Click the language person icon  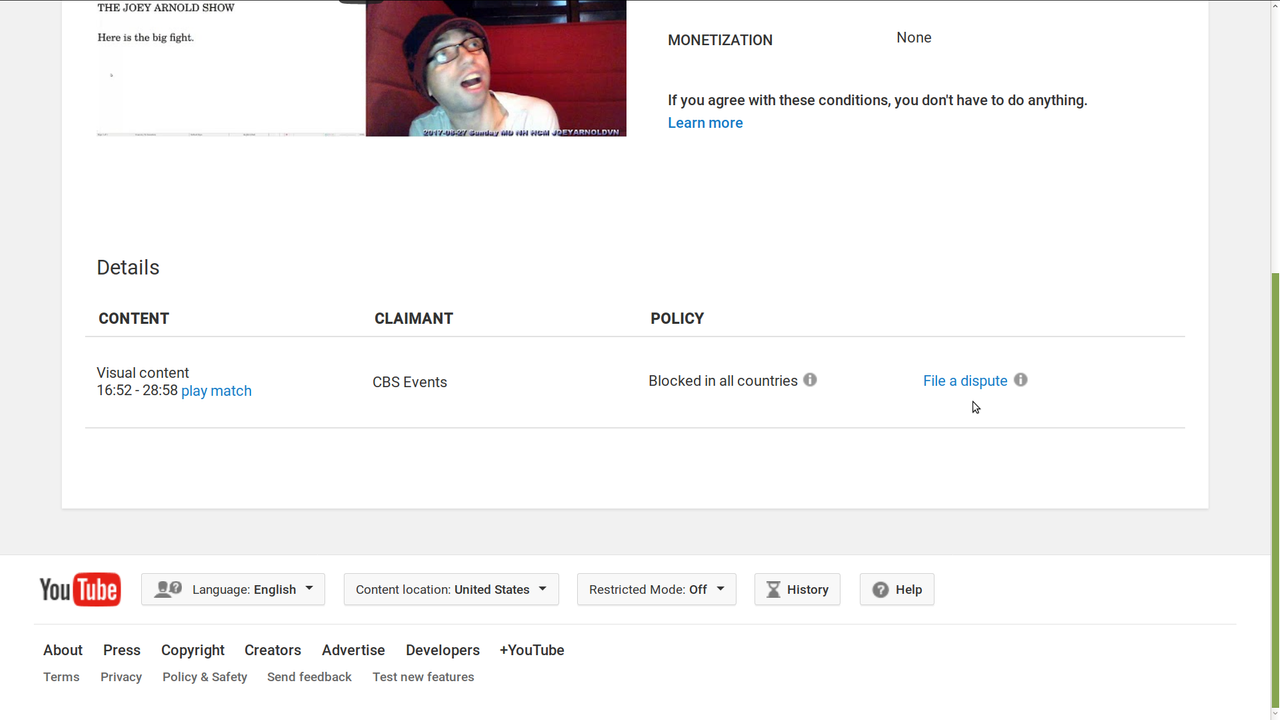coord(168,590)
